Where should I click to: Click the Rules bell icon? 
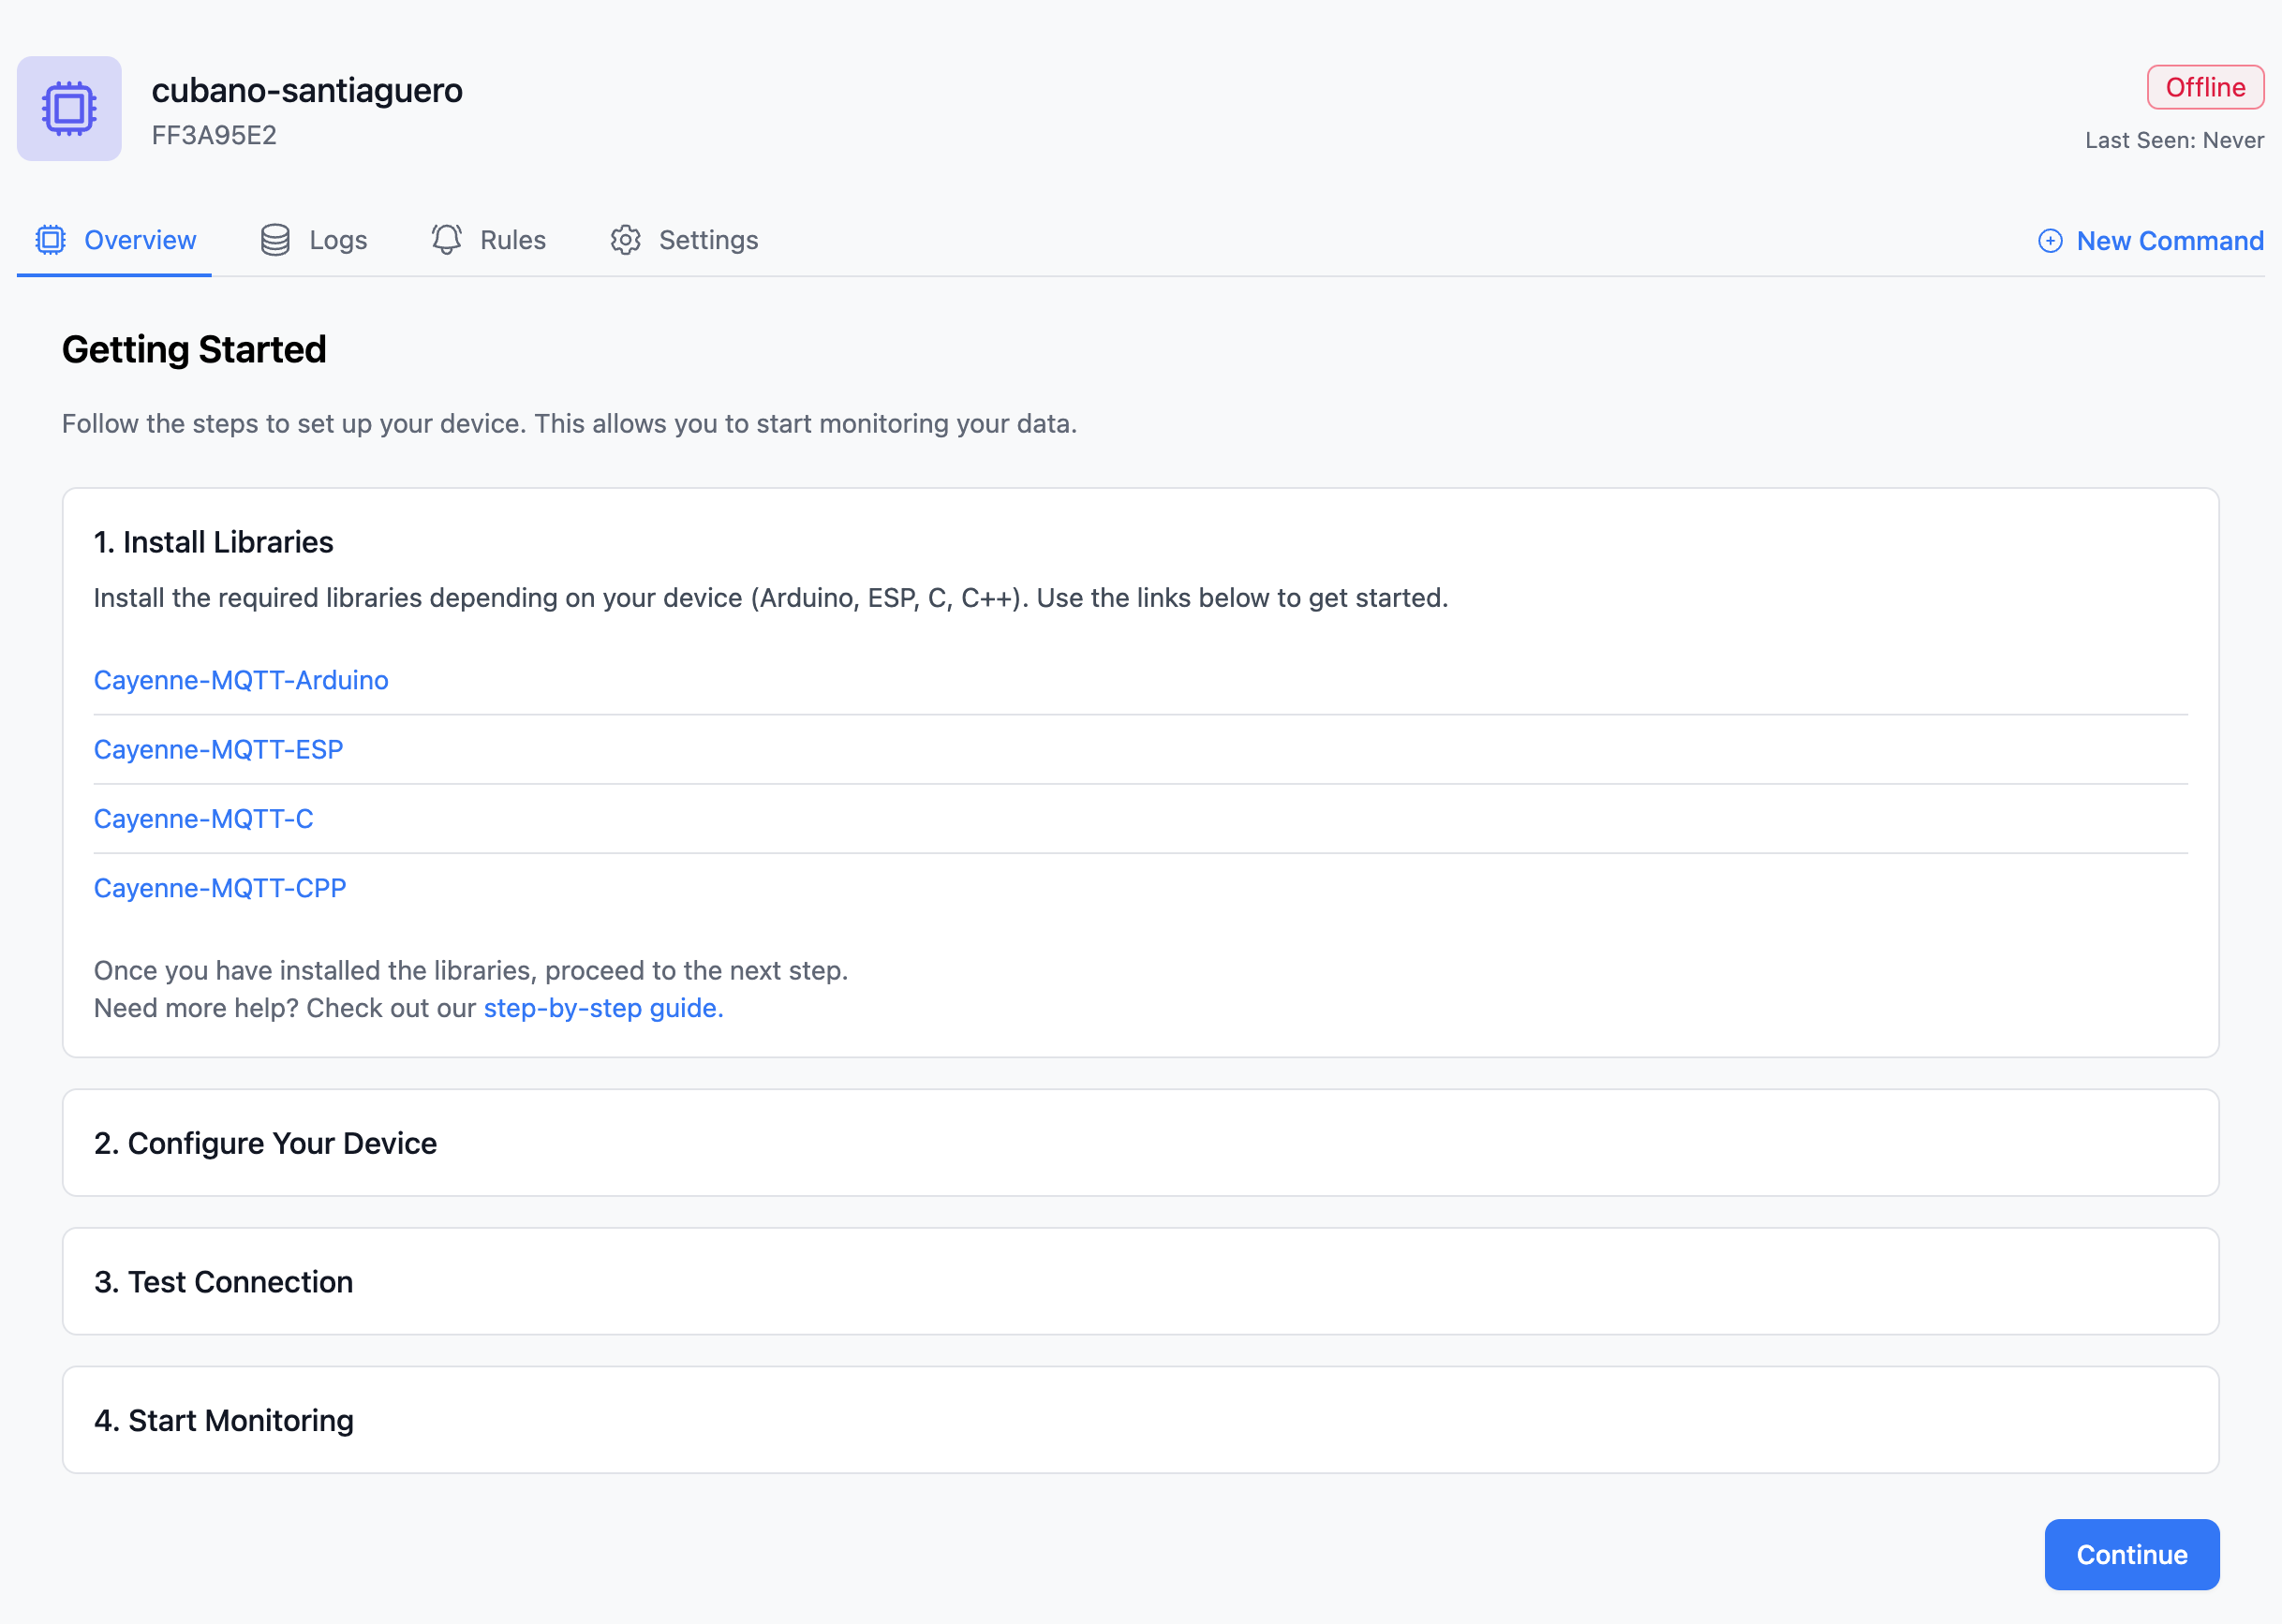pyautogui.click(x=446, y=240)
